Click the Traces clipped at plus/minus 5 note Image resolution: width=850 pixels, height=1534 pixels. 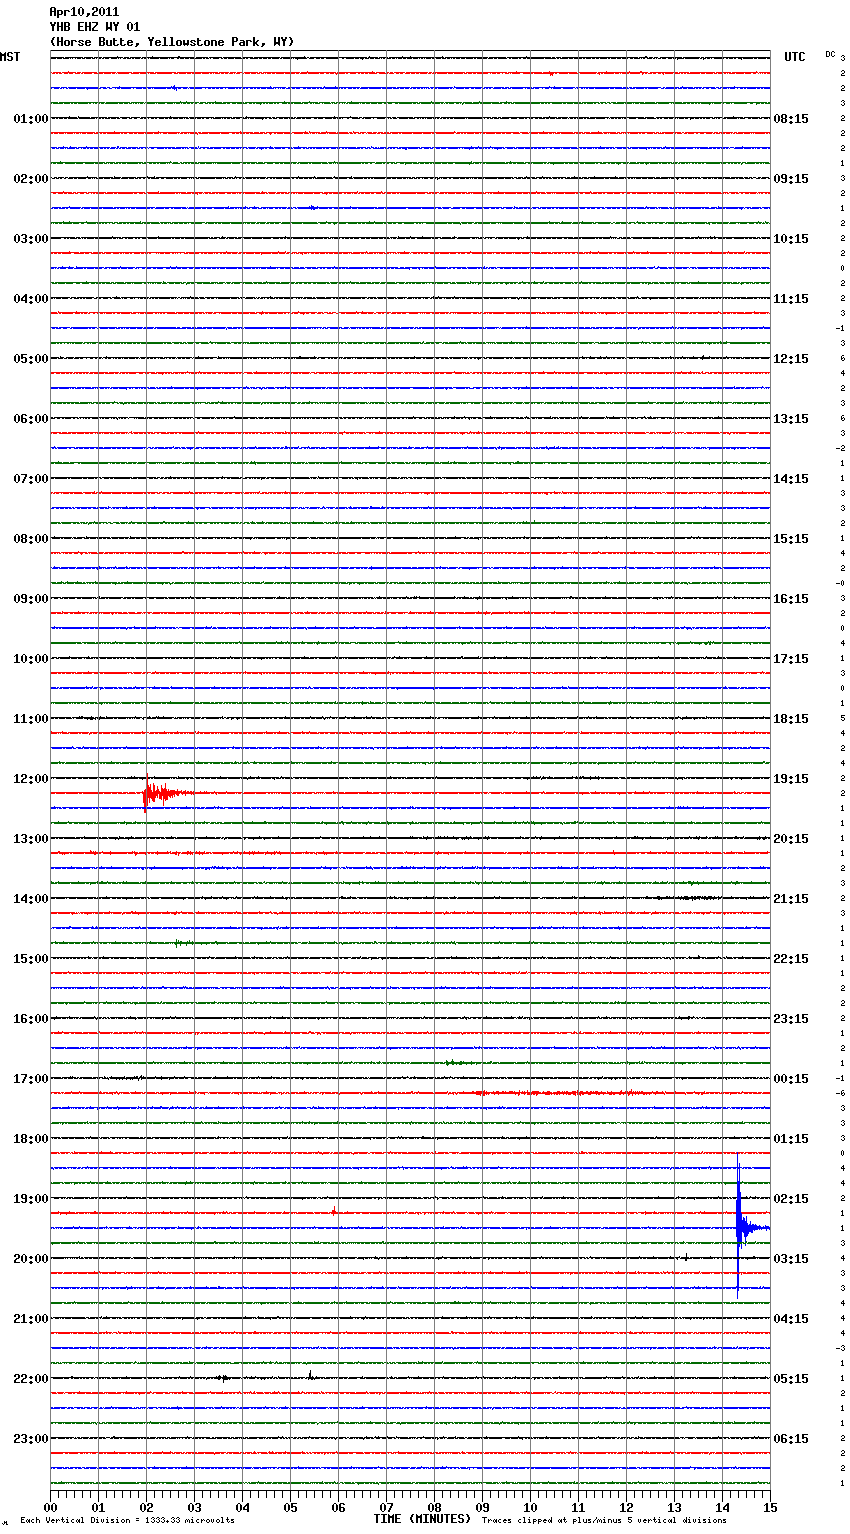pos(604,1520)
